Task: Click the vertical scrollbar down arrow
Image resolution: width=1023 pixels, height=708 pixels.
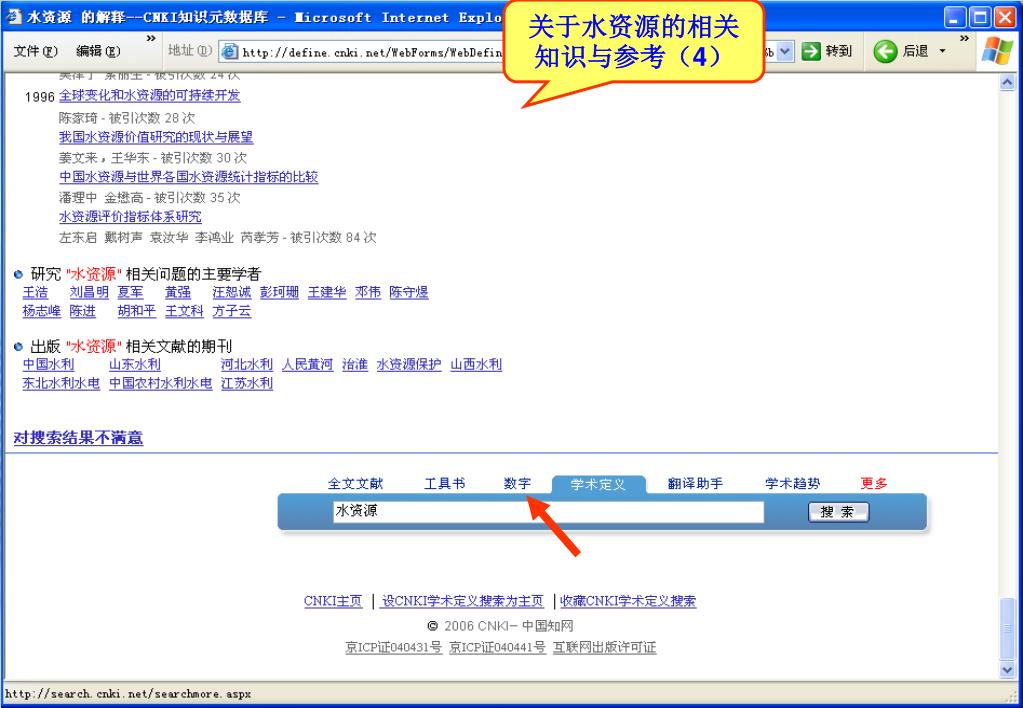Action: point(1007,670)
